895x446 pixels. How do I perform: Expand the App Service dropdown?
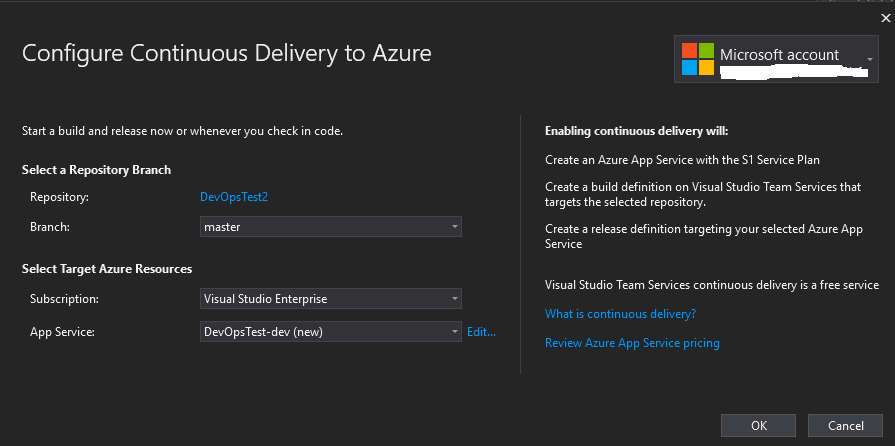[330, 331]
